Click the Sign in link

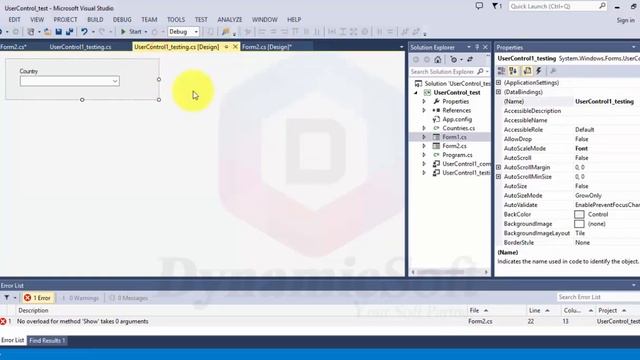625,20
